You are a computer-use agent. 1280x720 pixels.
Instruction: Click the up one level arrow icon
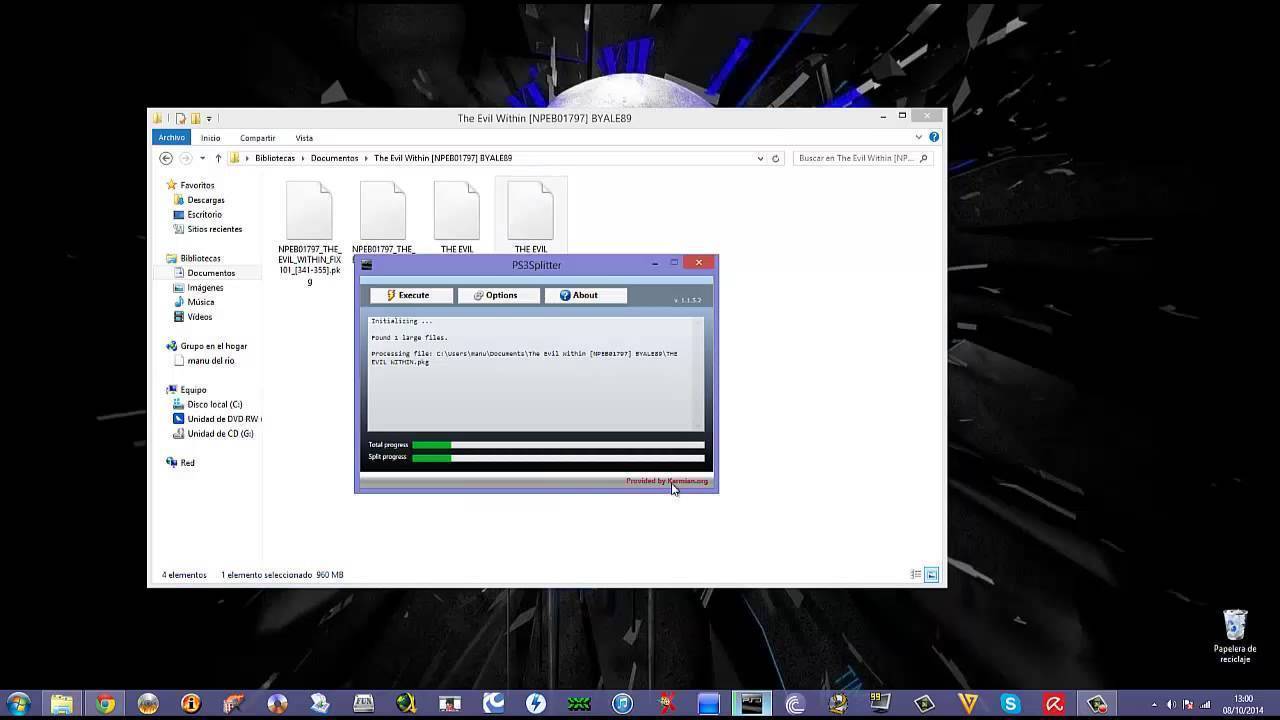[x=218, y=158]
